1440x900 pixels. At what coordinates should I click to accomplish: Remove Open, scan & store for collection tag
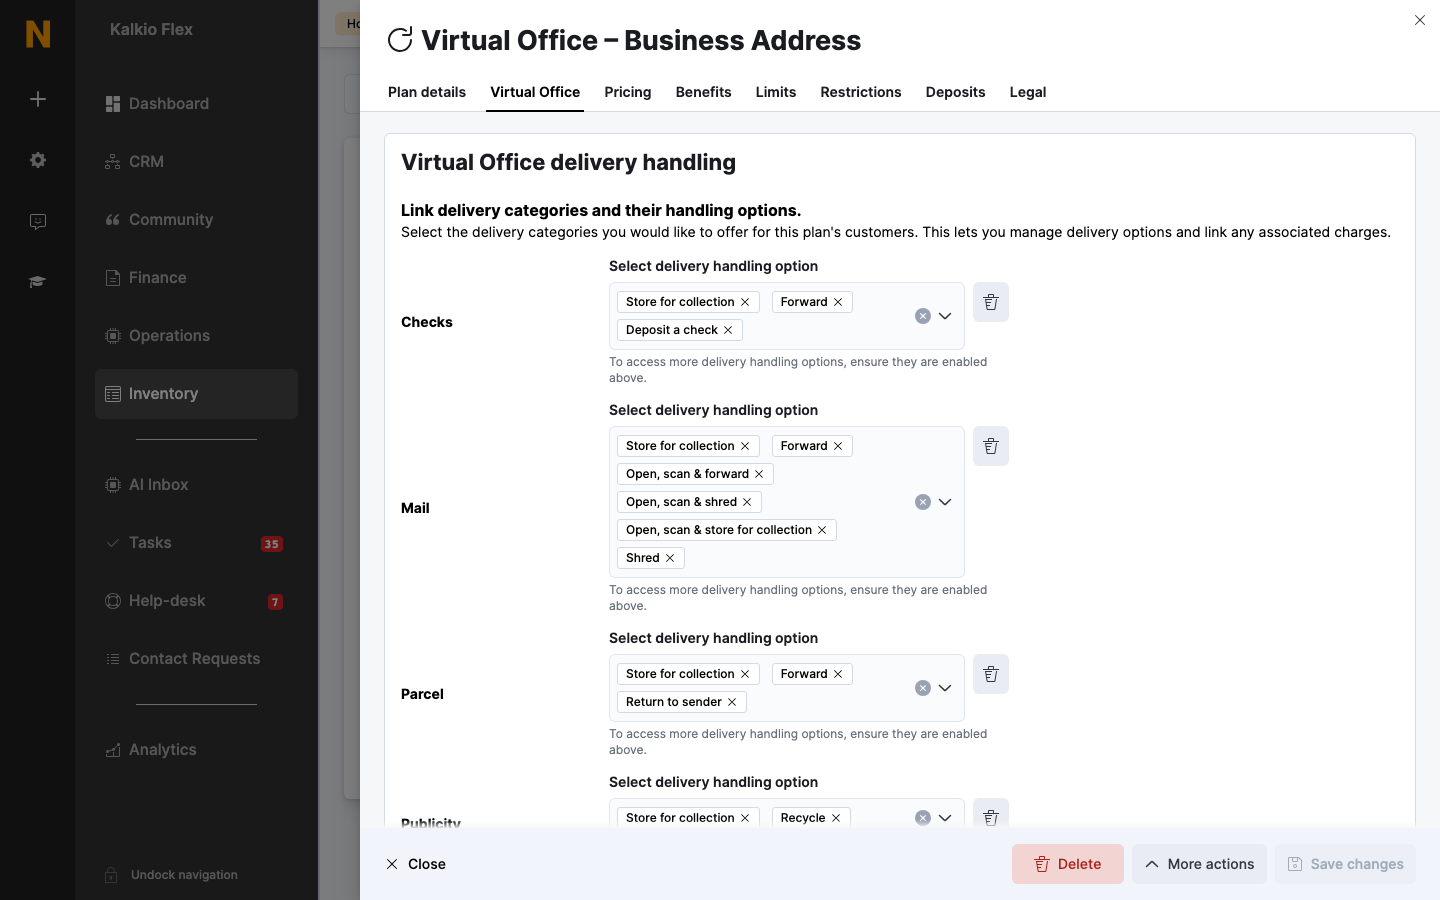(x=822, y=530)
